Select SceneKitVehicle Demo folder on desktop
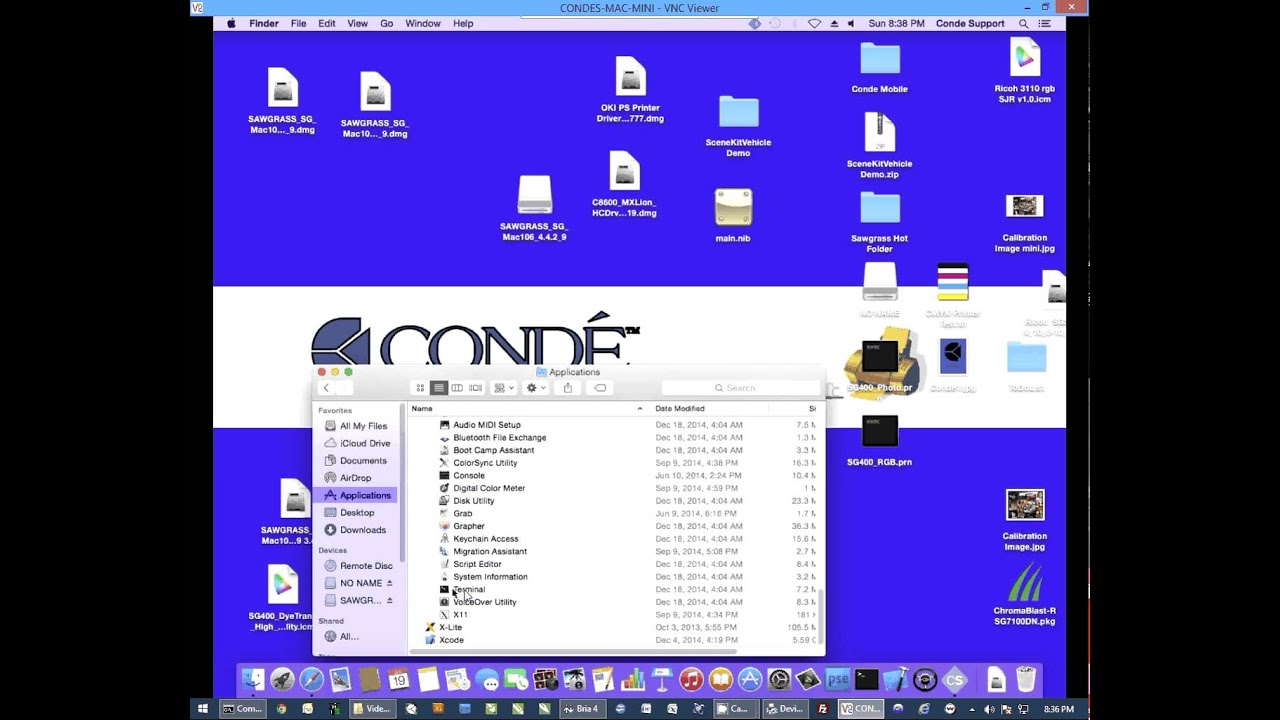The width and height of the screenshot is (1280, 720). click(x=738, y=125)
